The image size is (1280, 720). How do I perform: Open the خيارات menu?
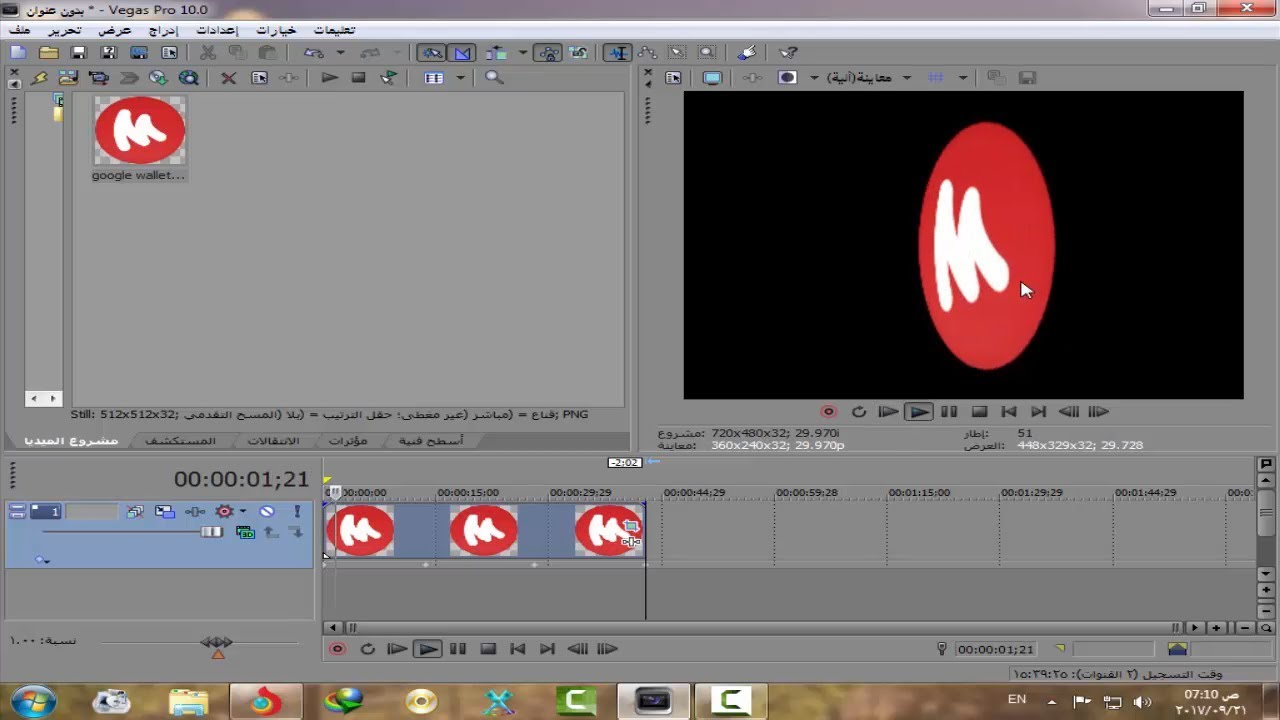(x=276, y=30)
